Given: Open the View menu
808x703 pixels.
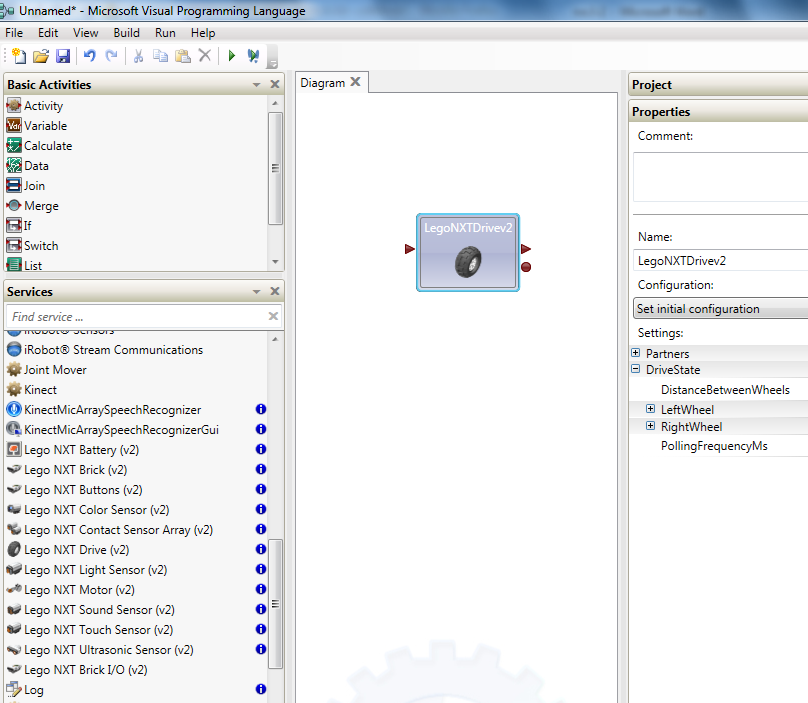Looking at the screenshot, I should (86, 33).
